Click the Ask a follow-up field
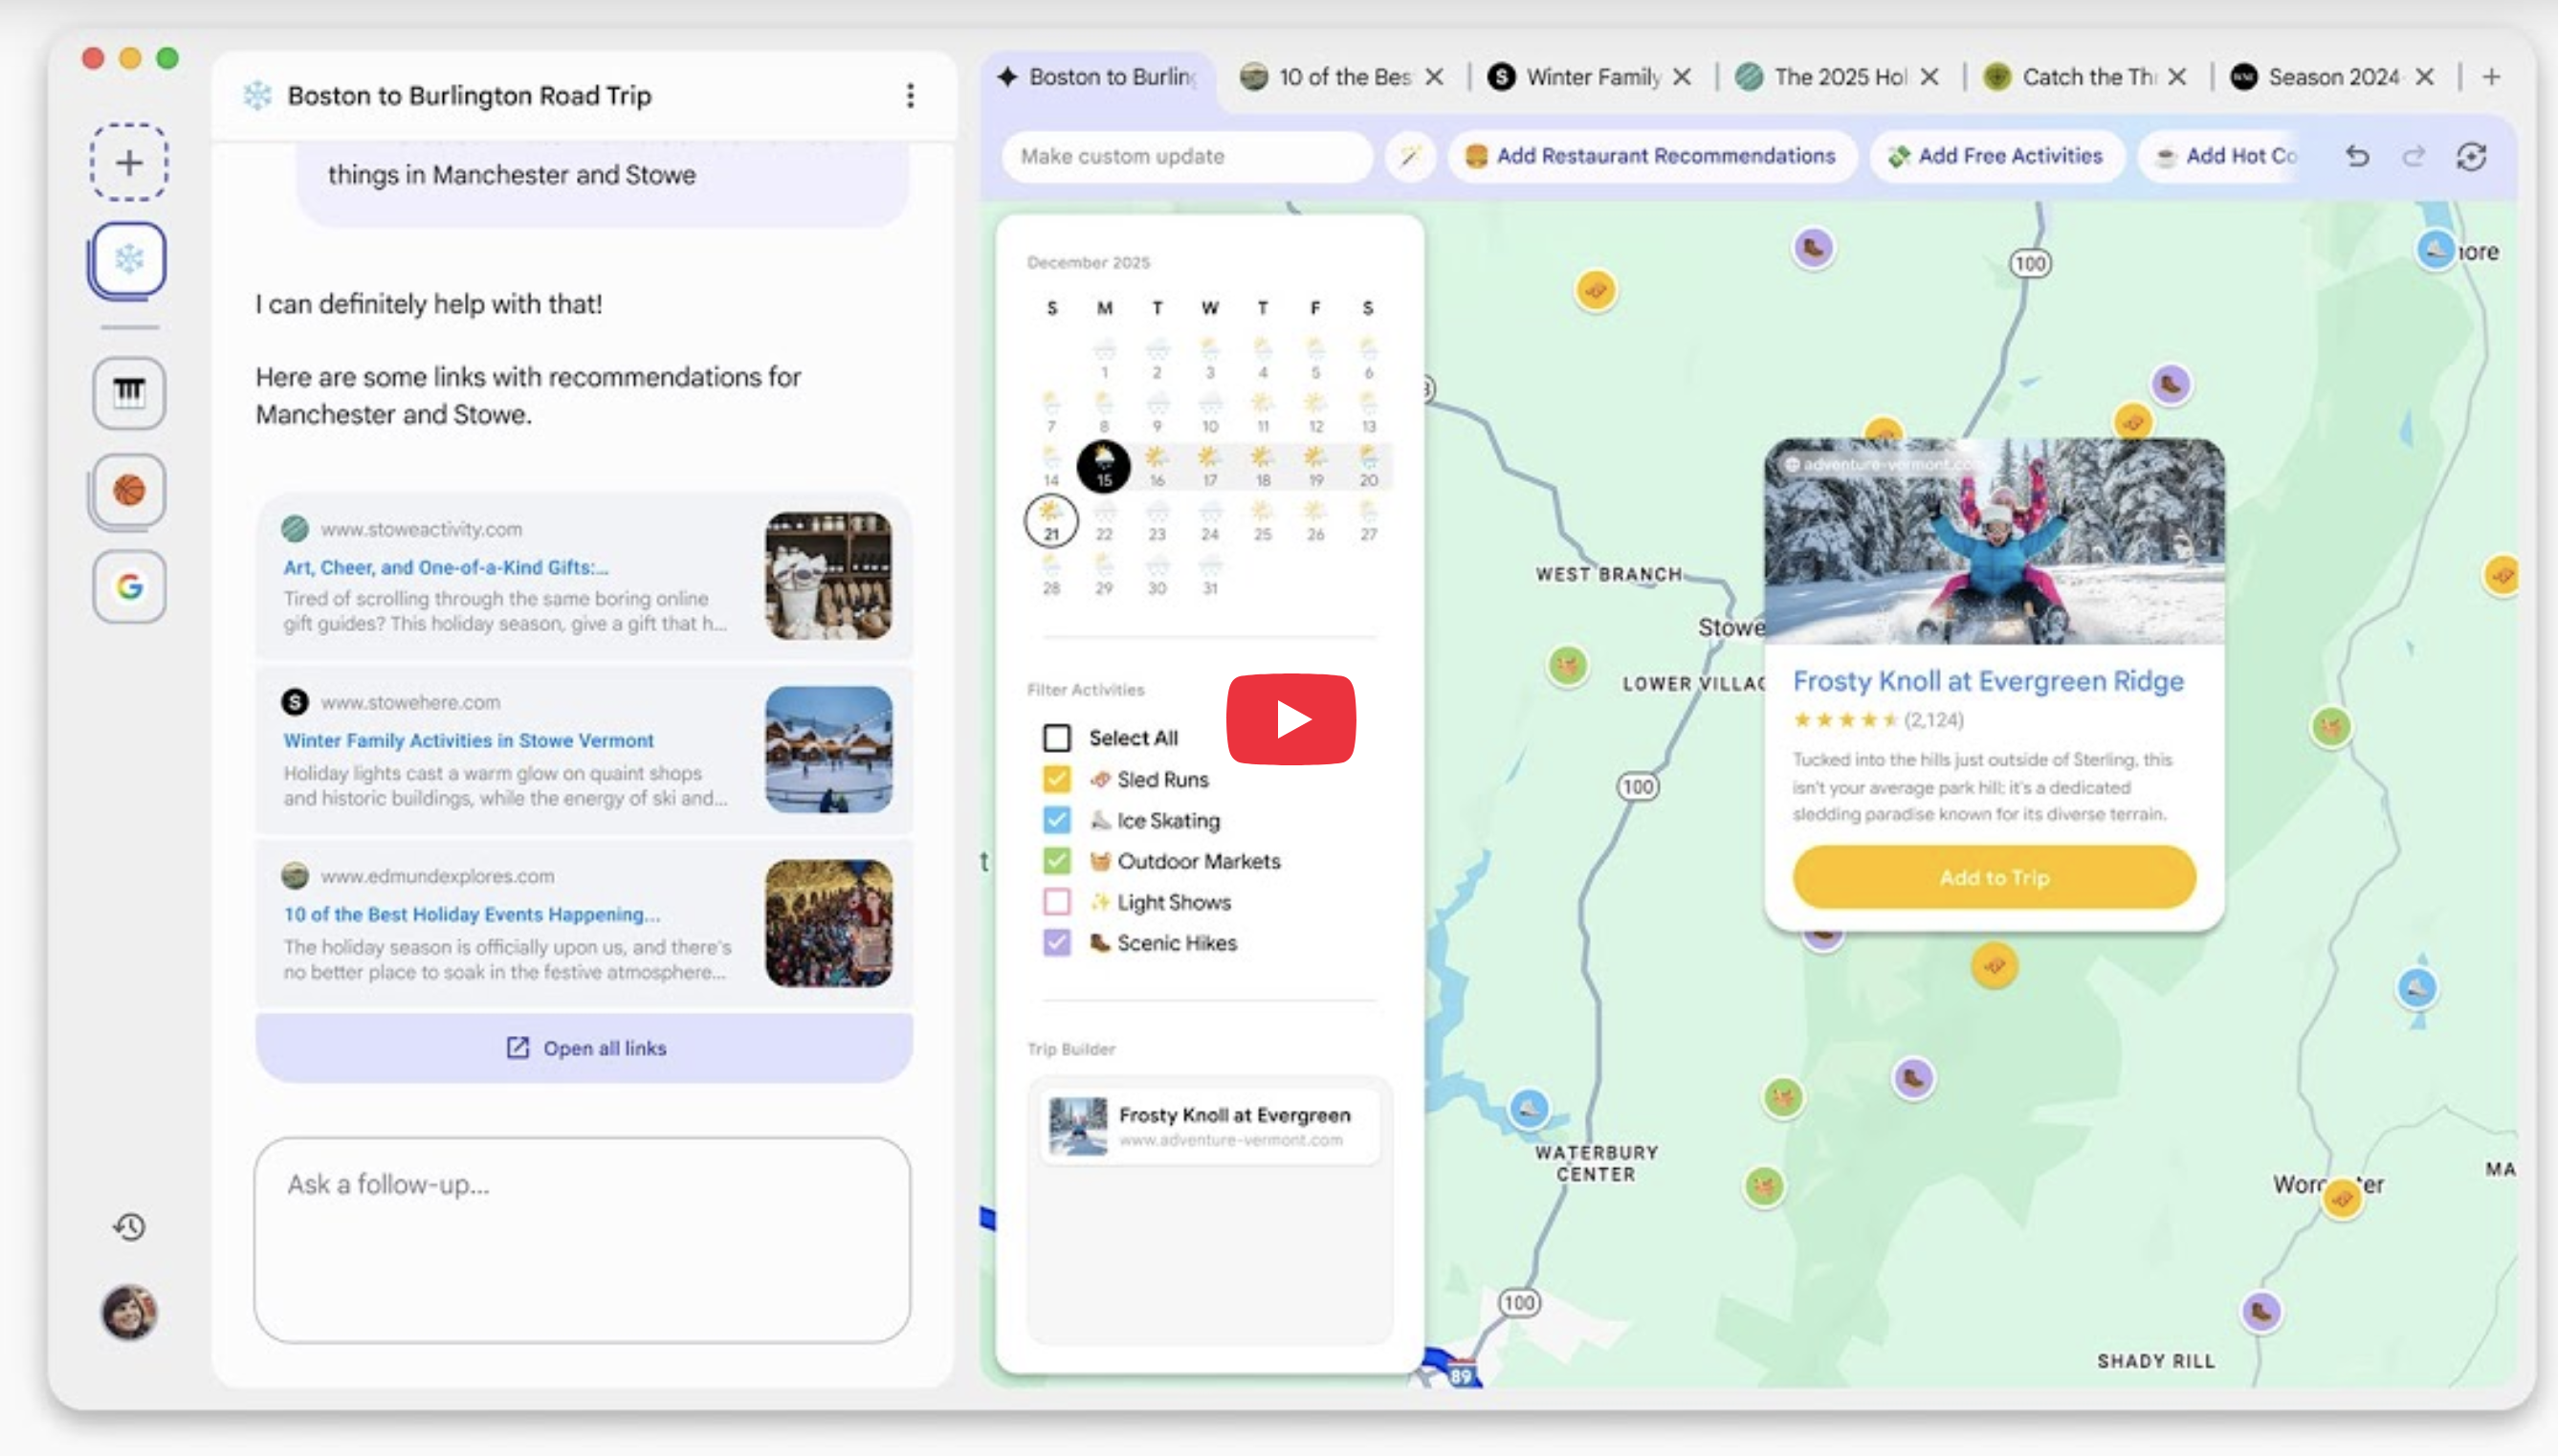This screenshot has width=2558, height=1456. (582, 1239)
